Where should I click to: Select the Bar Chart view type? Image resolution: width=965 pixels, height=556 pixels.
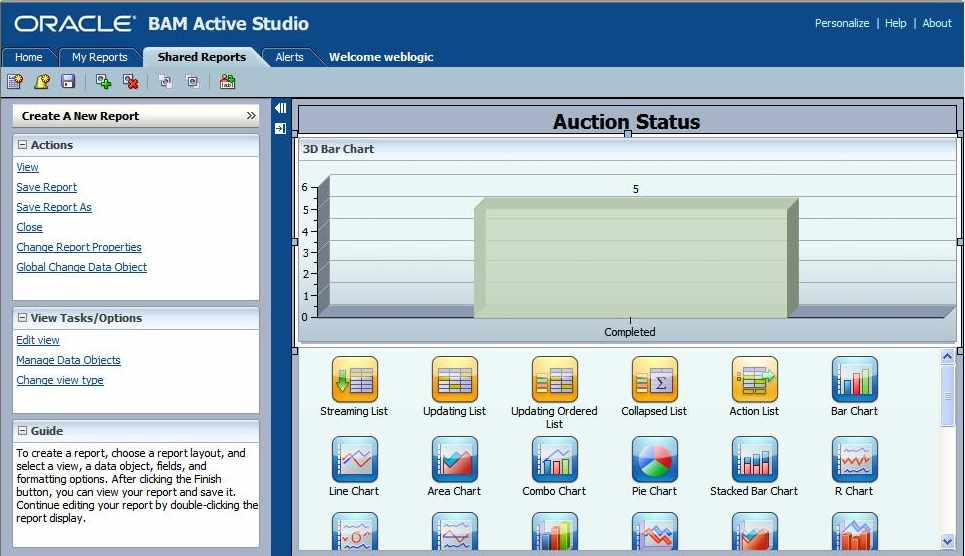(854, 387)
